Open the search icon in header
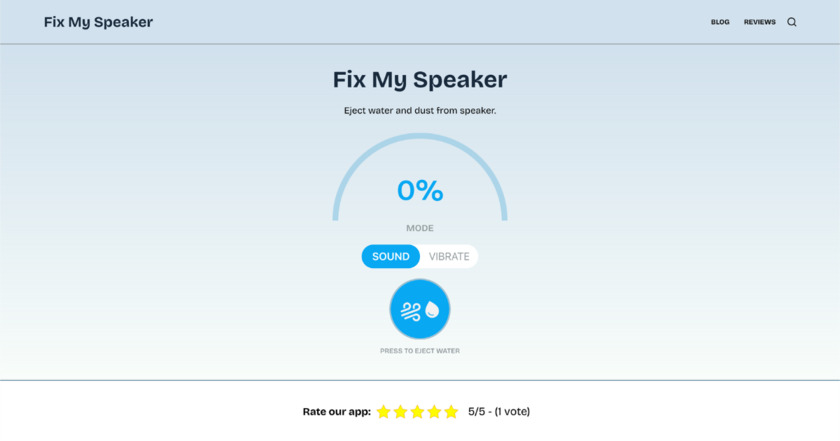 point(792,22)
